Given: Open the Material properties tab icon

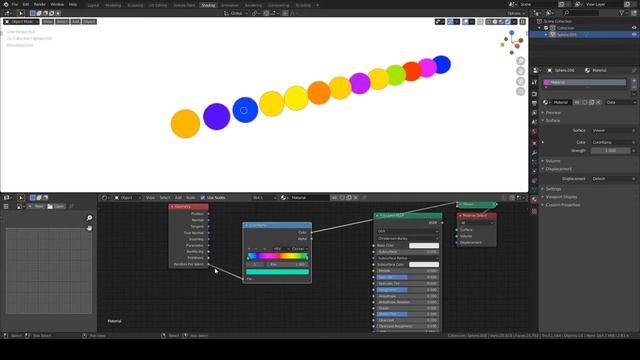Looking at the screenshot, I should point(534,199).
